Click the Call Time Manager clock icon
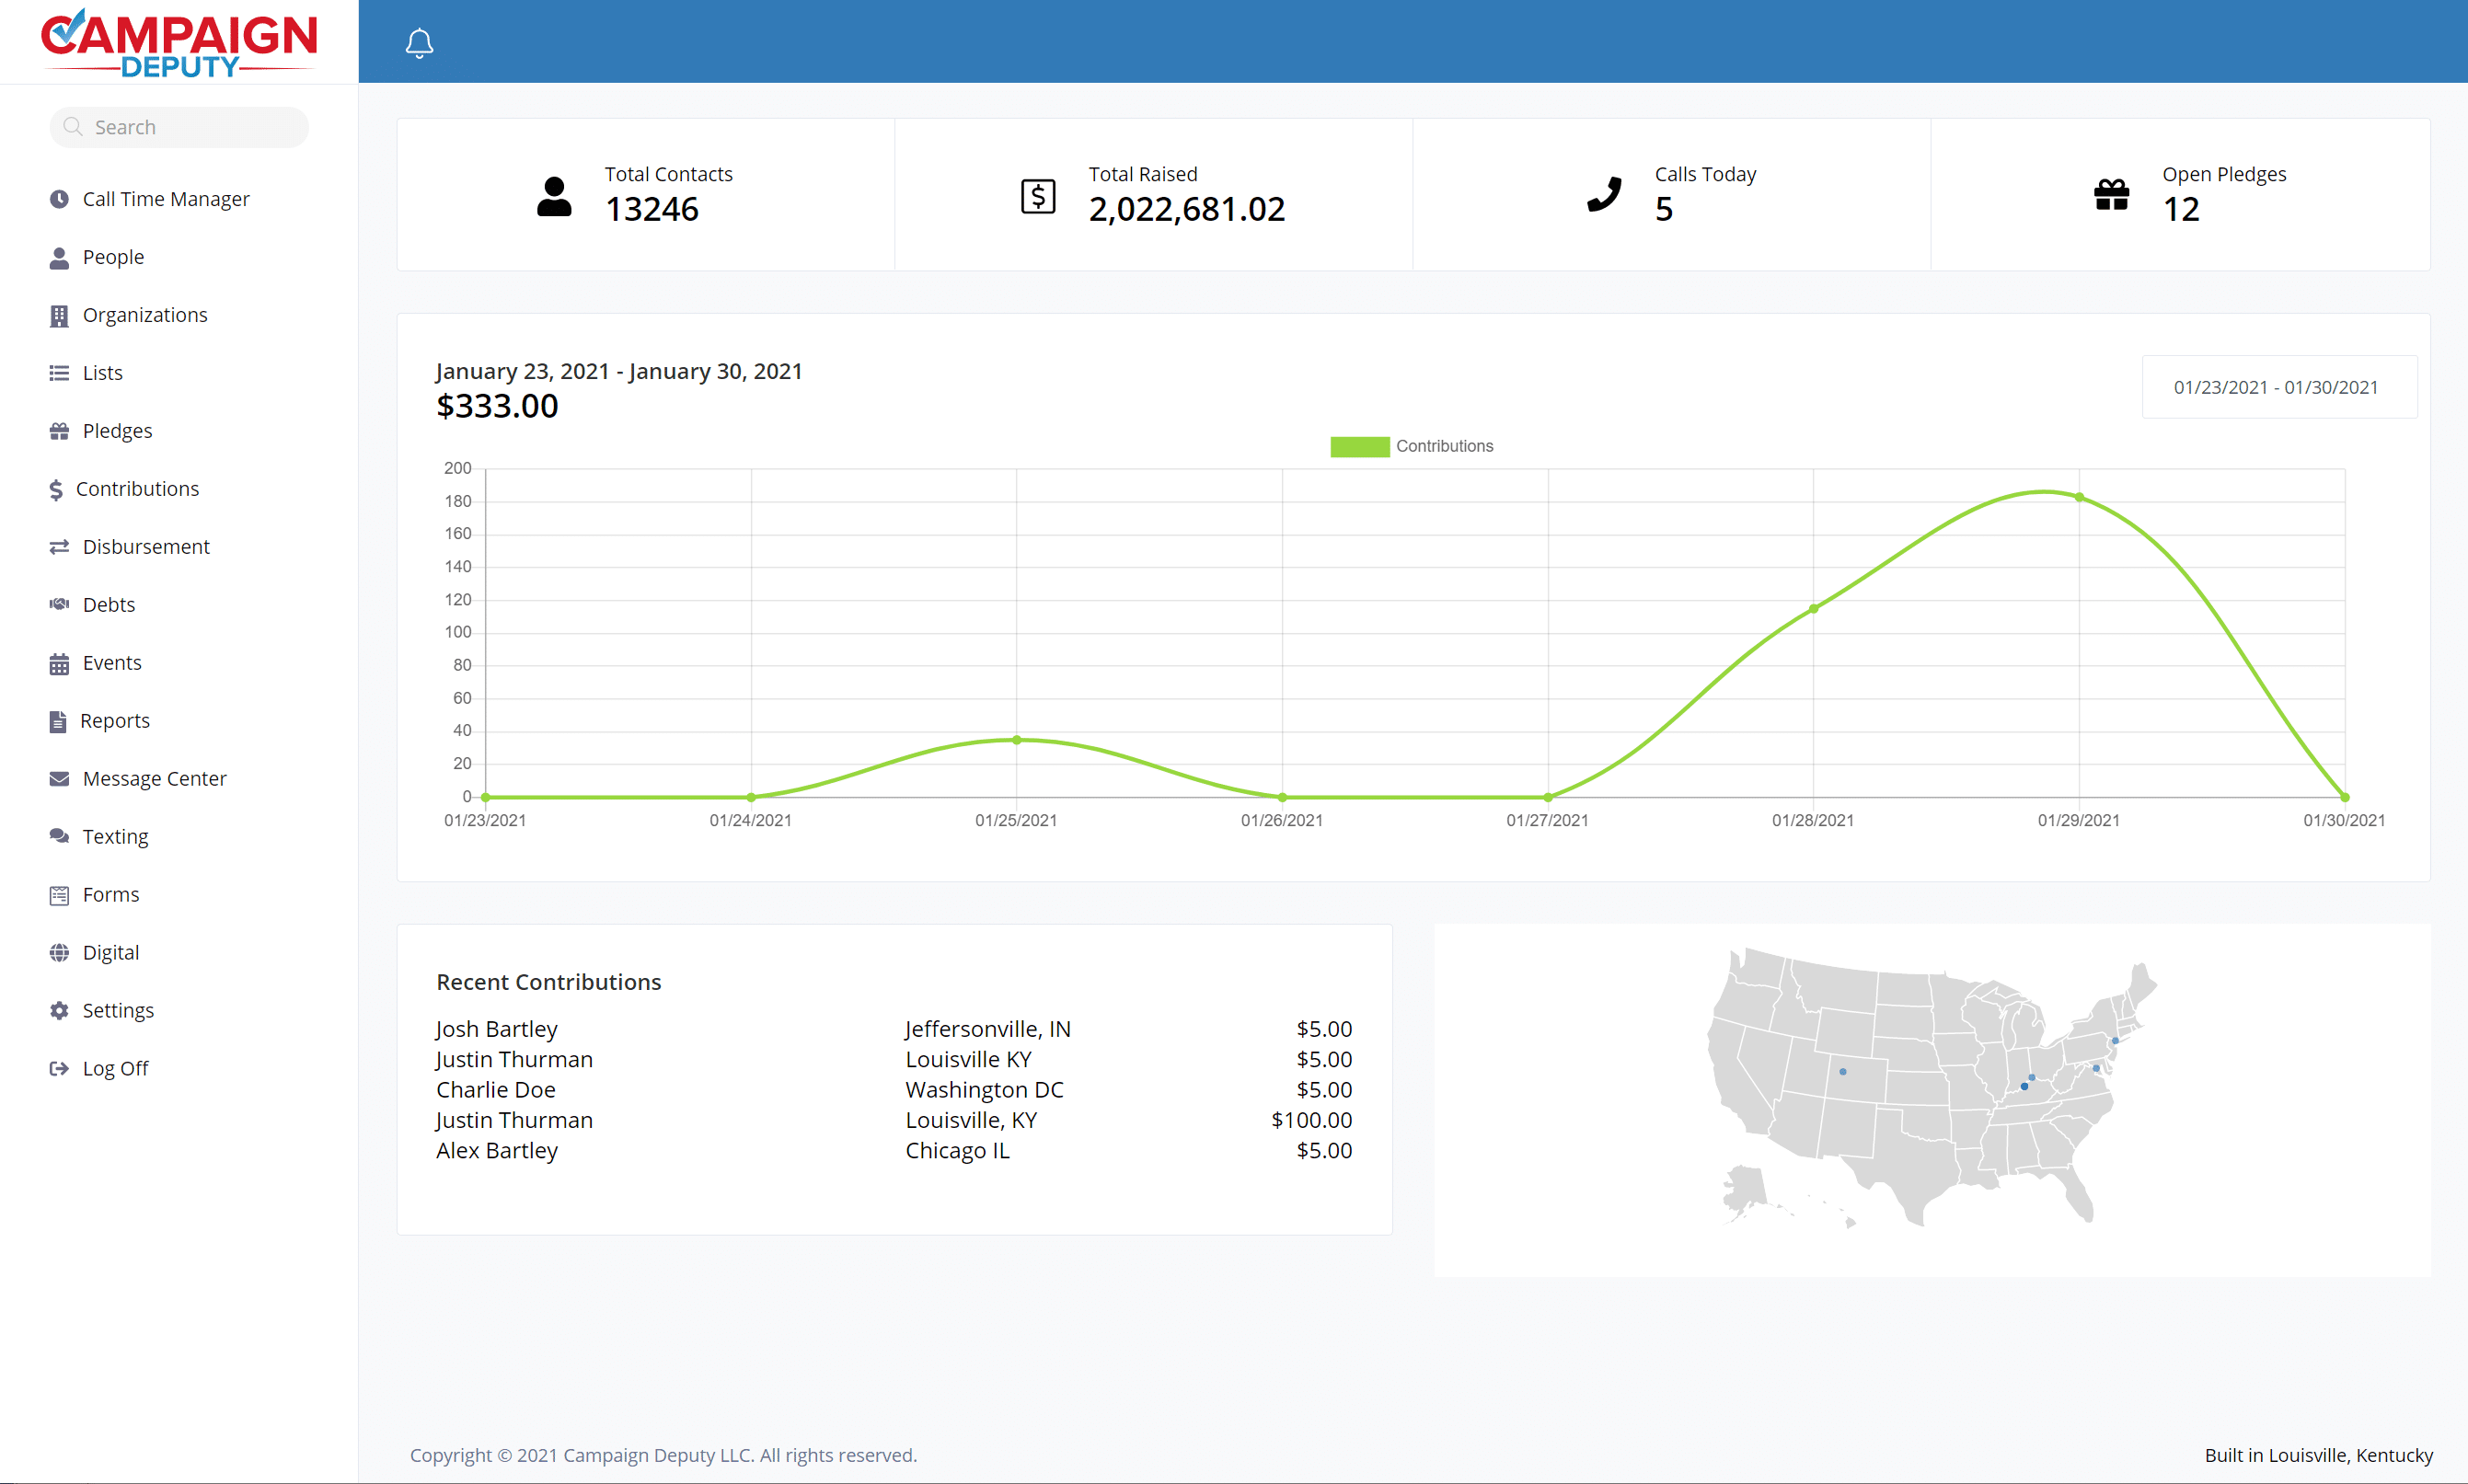The image size is (2468, 1484). [59, 199]
